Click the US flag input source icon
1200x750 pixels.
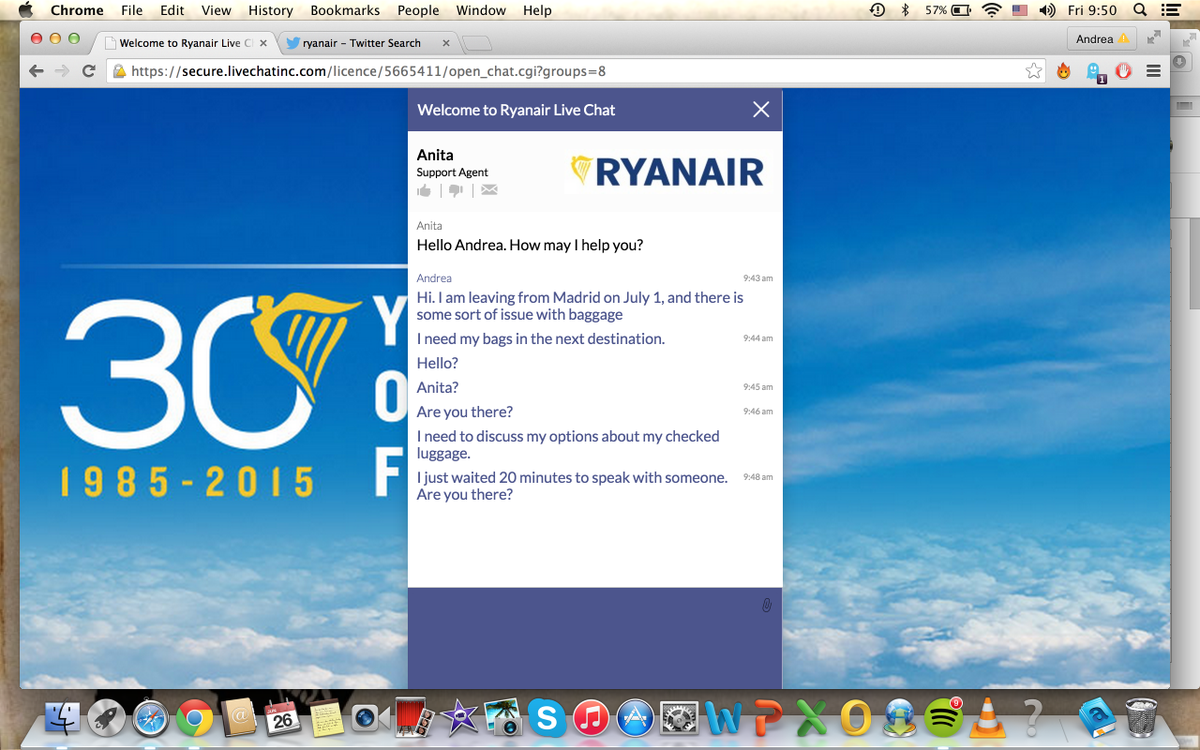pos(1020,10)
